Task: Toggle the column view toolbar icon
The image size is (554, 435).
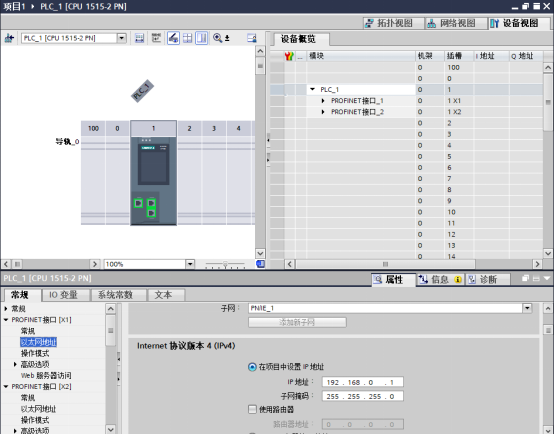Action: (x=202, y=38)
